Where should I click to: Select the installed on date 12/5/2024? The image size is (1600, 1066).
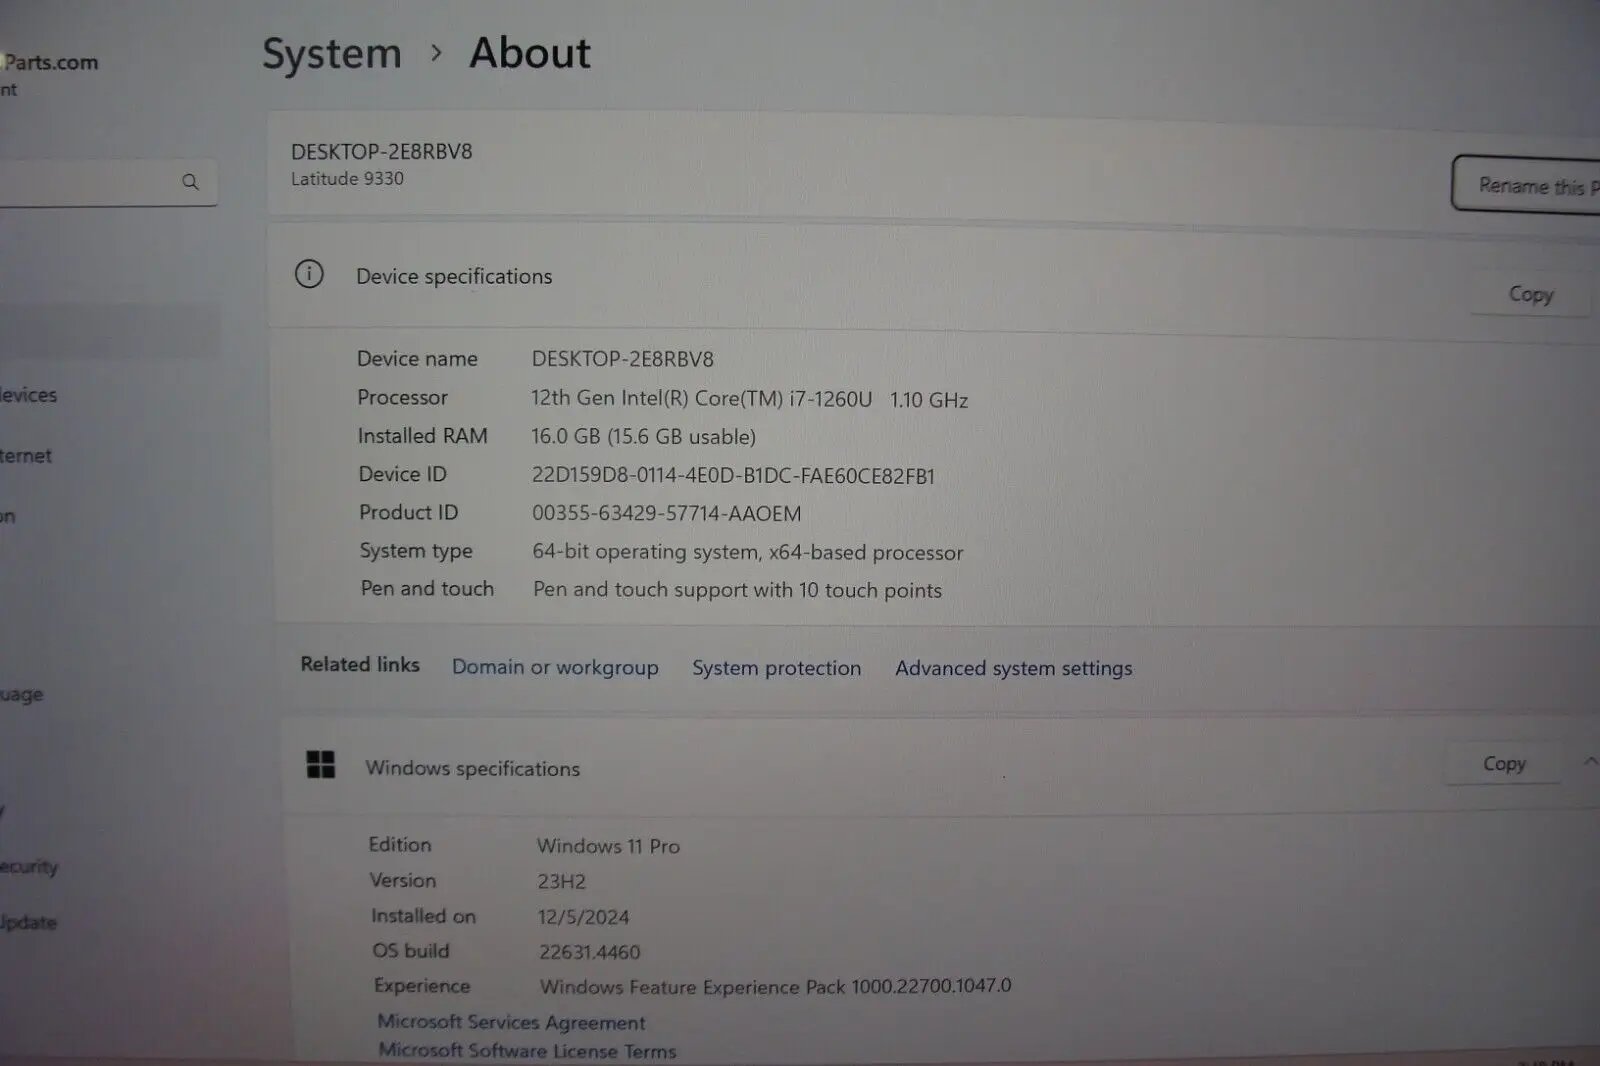click(x=583, y=917)
